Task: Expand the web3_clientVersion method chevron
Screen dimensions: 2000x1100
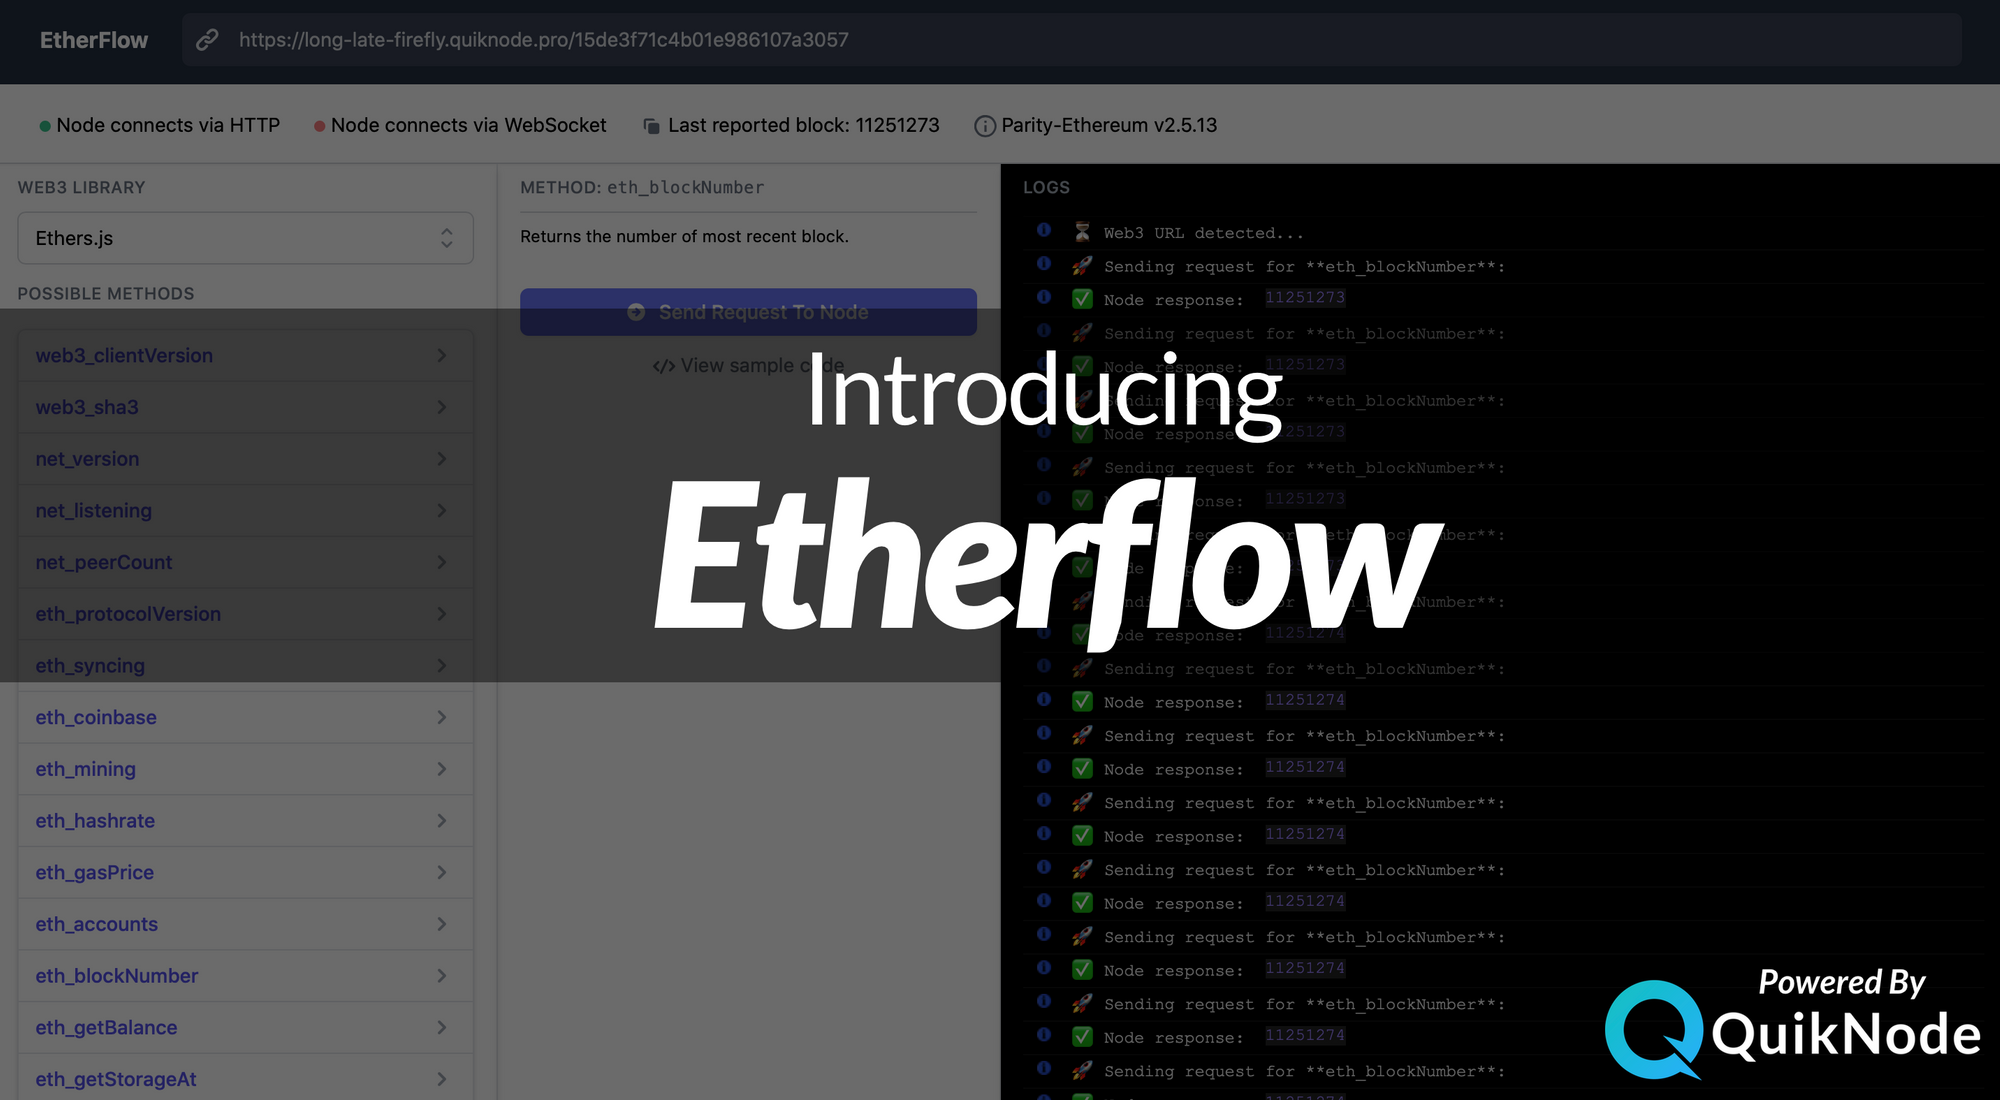Action: tap(442, 355)
